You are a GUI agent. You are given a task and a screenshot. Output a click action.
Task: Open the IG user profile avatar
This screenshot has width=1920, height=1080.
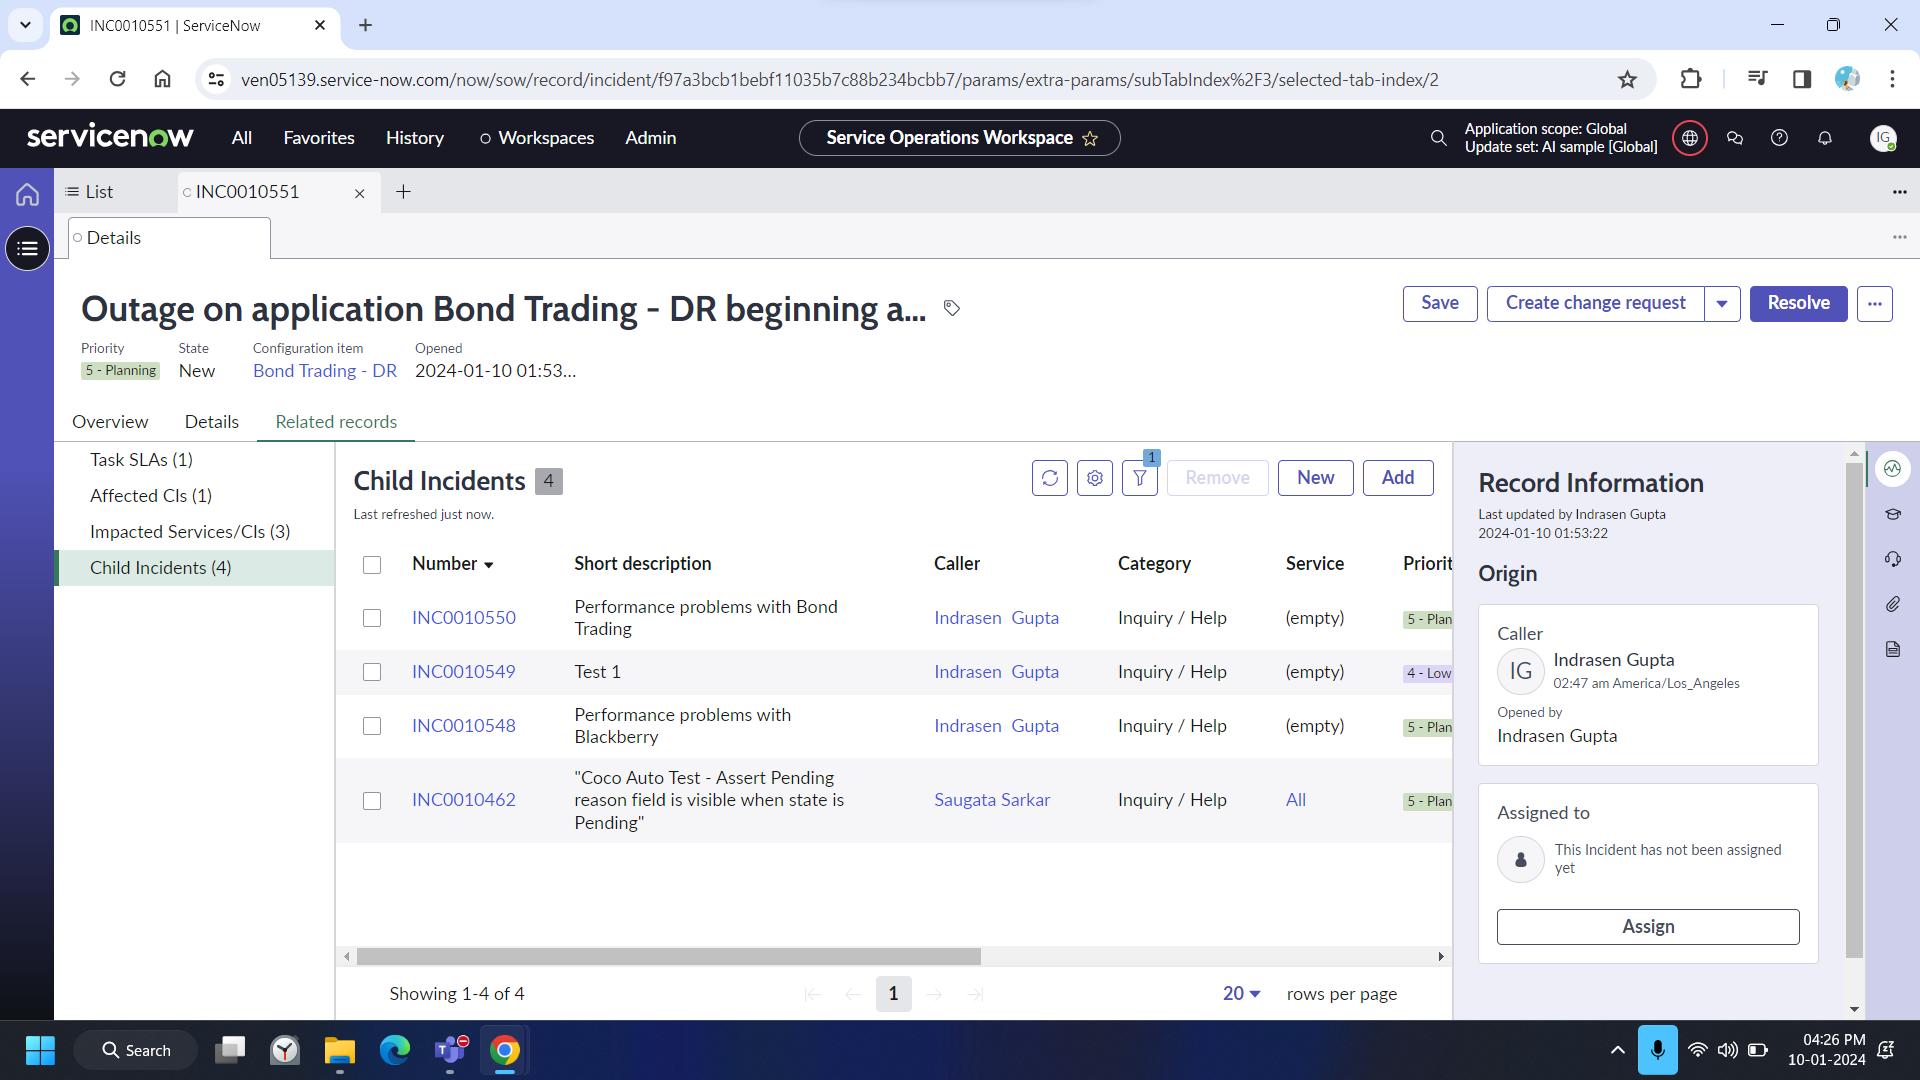(x=1883, y=138)
